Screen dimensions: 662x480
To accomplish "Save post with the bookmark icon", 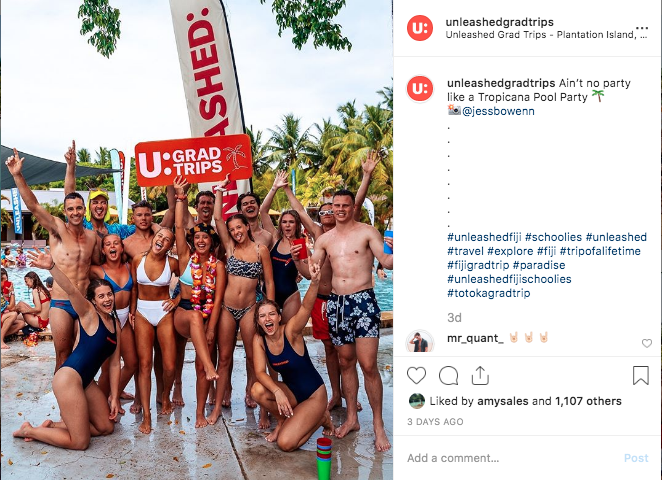I will (x=640, y=375).
